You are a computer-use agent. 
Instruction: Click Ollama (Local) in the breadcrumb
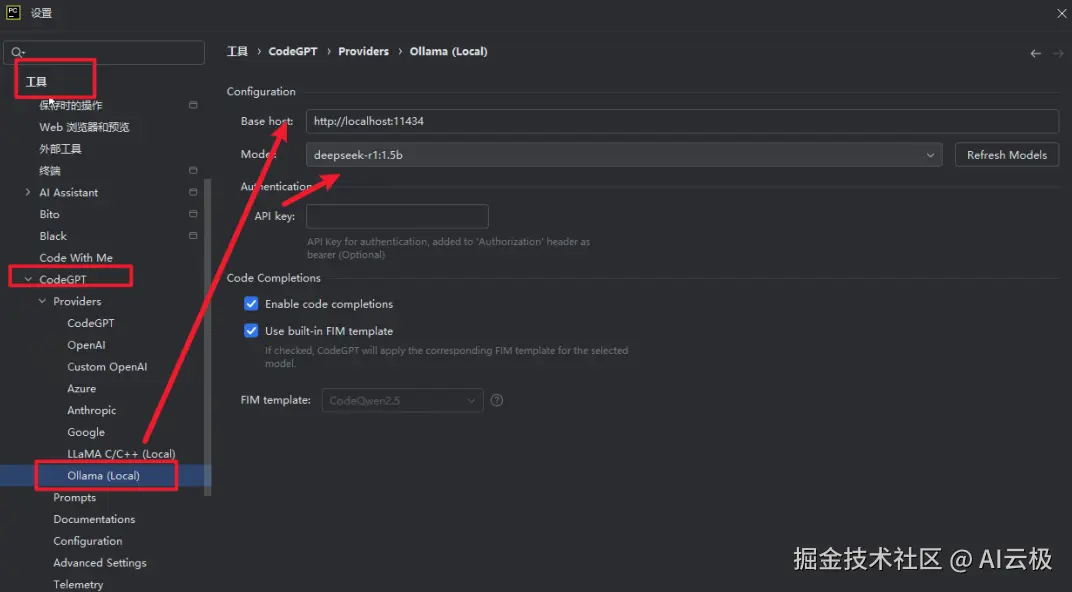448,51
